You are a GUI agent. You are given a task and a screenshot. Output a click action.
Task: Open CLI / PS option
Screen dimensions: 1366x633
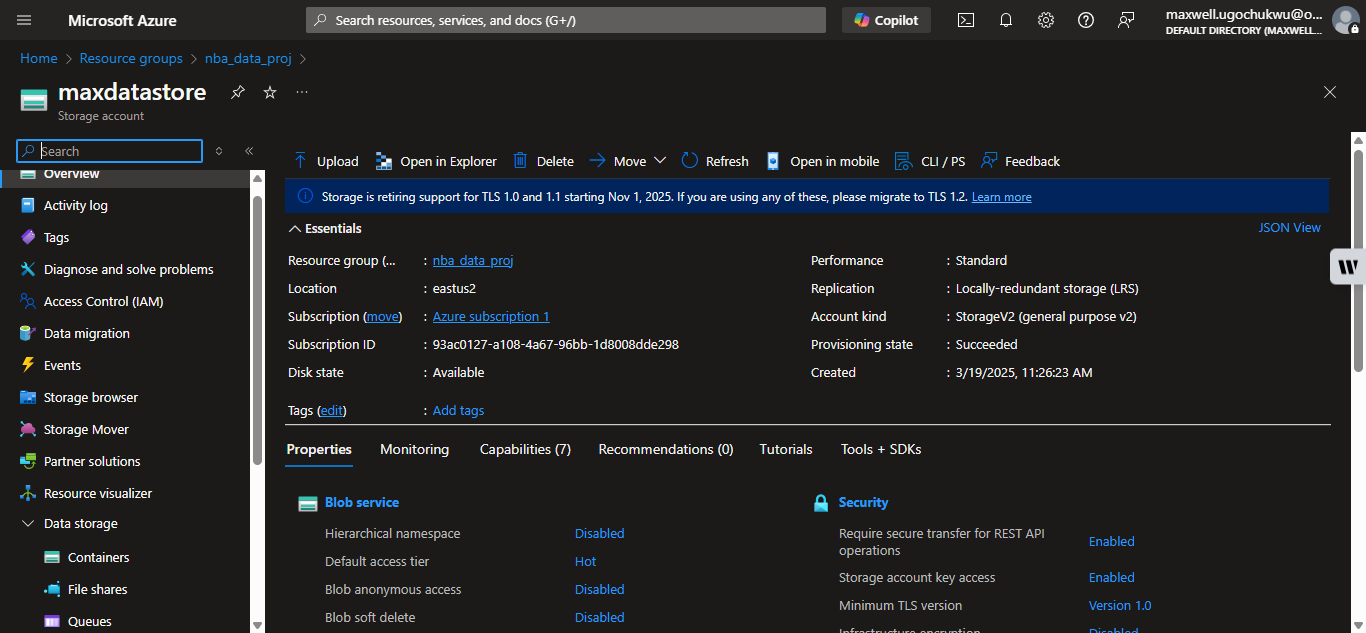tap(930, 161)
